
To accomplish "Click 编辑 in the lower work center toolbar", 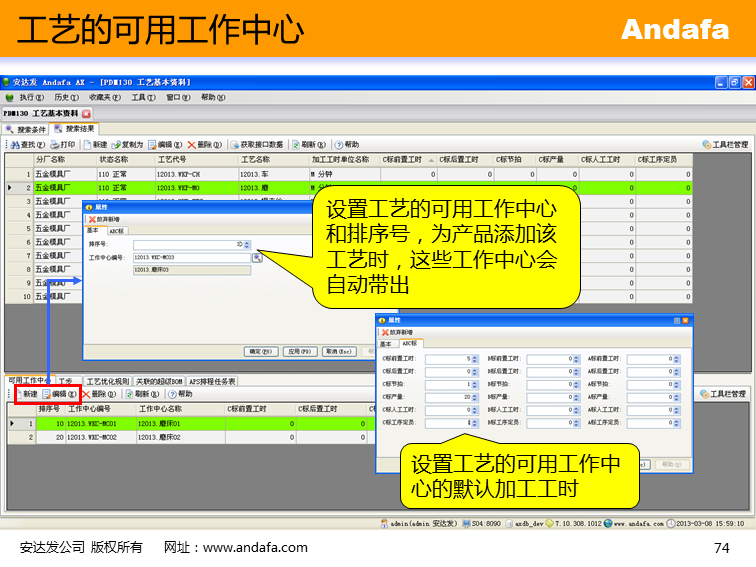I will click(62, 395).
